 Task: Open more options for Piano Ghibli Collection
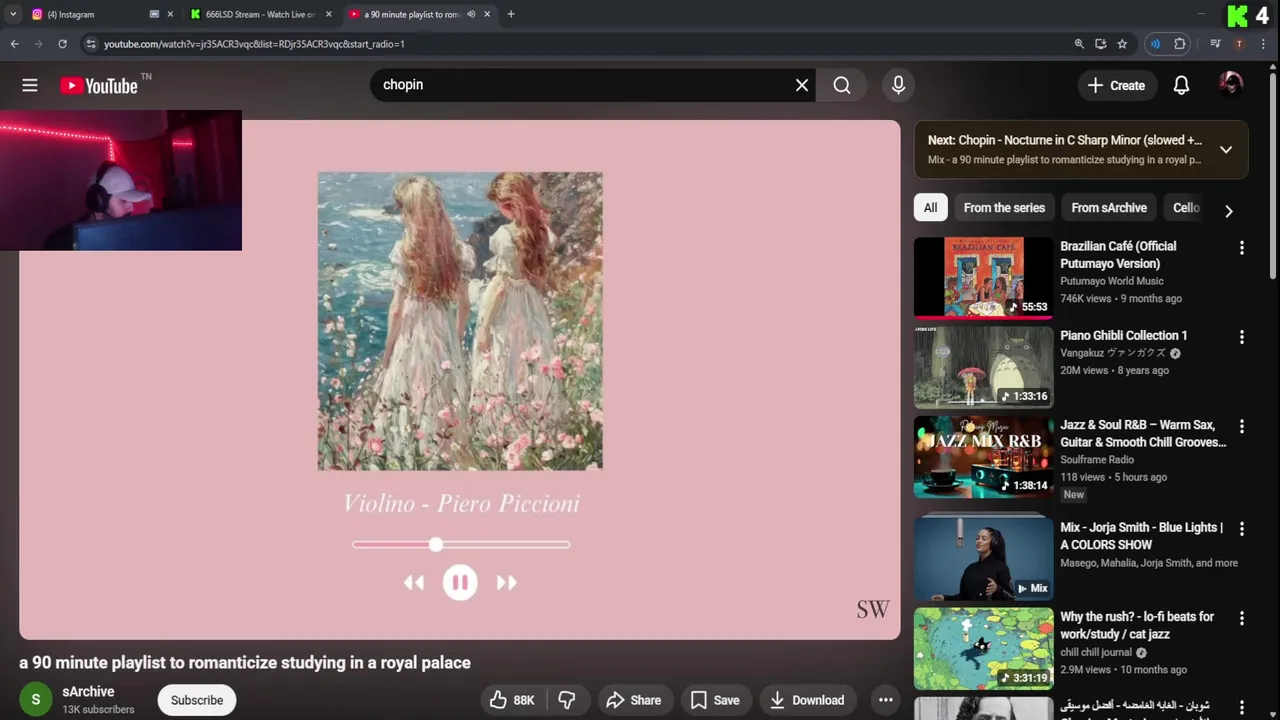coord(1242,337)
